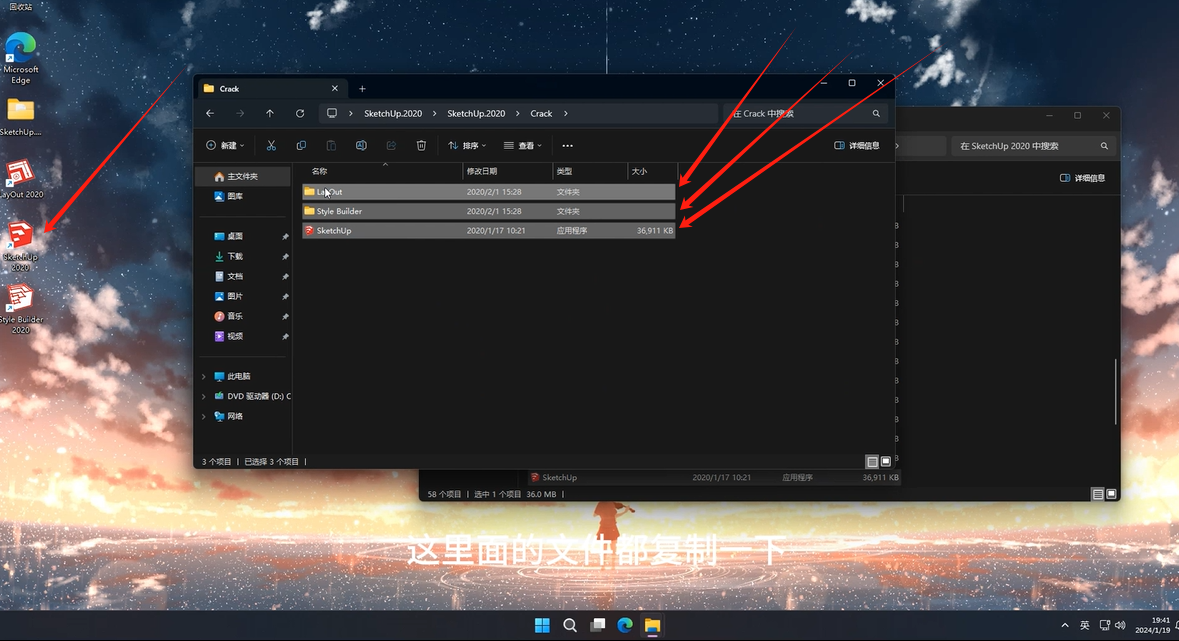
Task: Open Task View on taskbar
Action: [x=598, y=625]
